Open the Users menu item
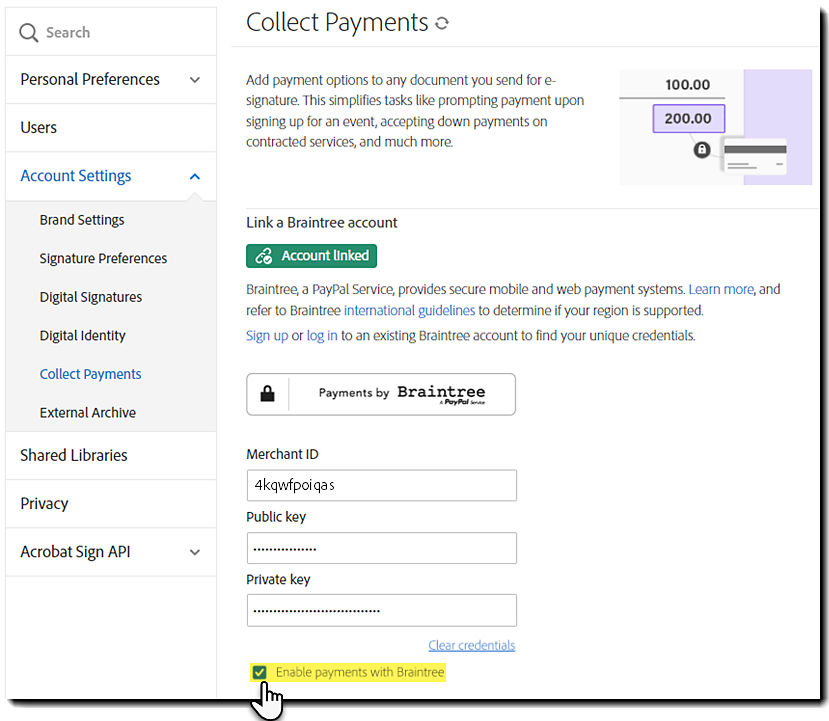 [39, 128]
